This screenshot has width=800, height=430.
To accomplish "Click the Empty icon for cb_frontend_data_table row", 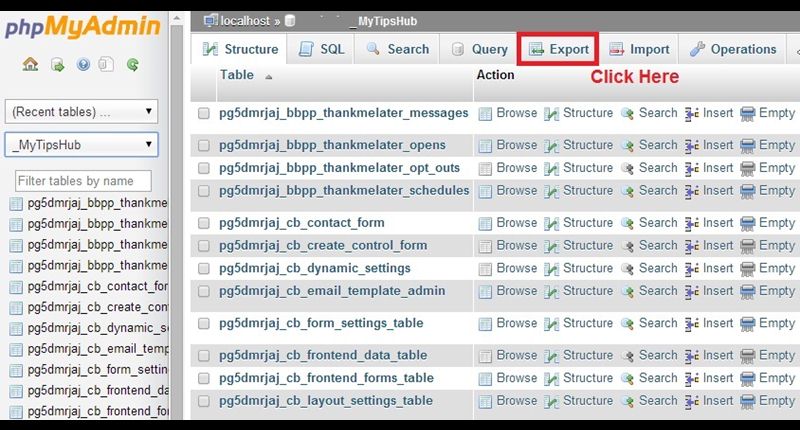I will tap(747, 356).
